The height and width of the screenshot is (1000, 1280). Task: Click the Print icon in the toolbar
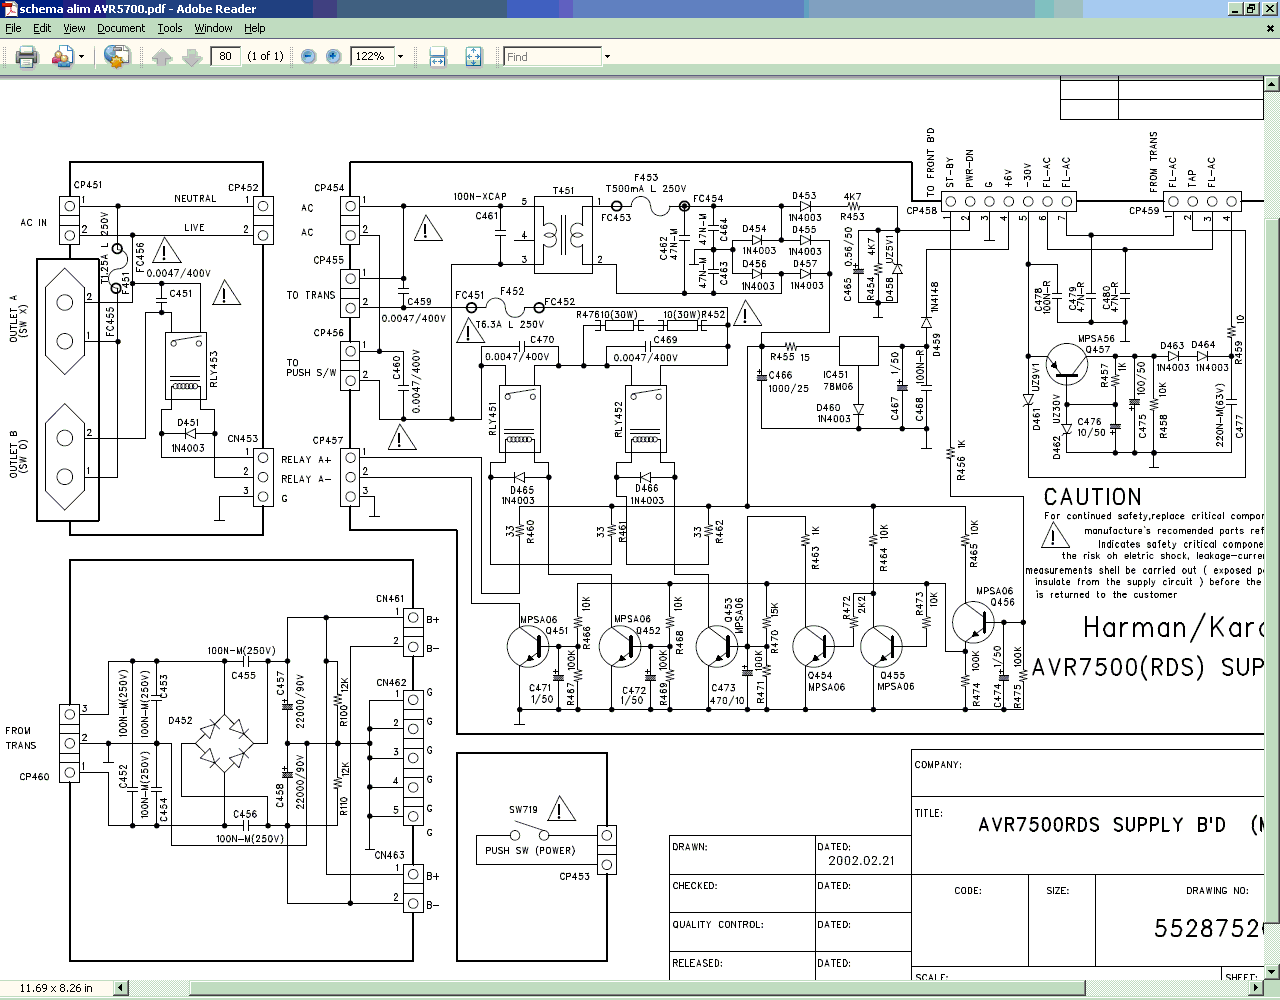click(x=27, y=57)
